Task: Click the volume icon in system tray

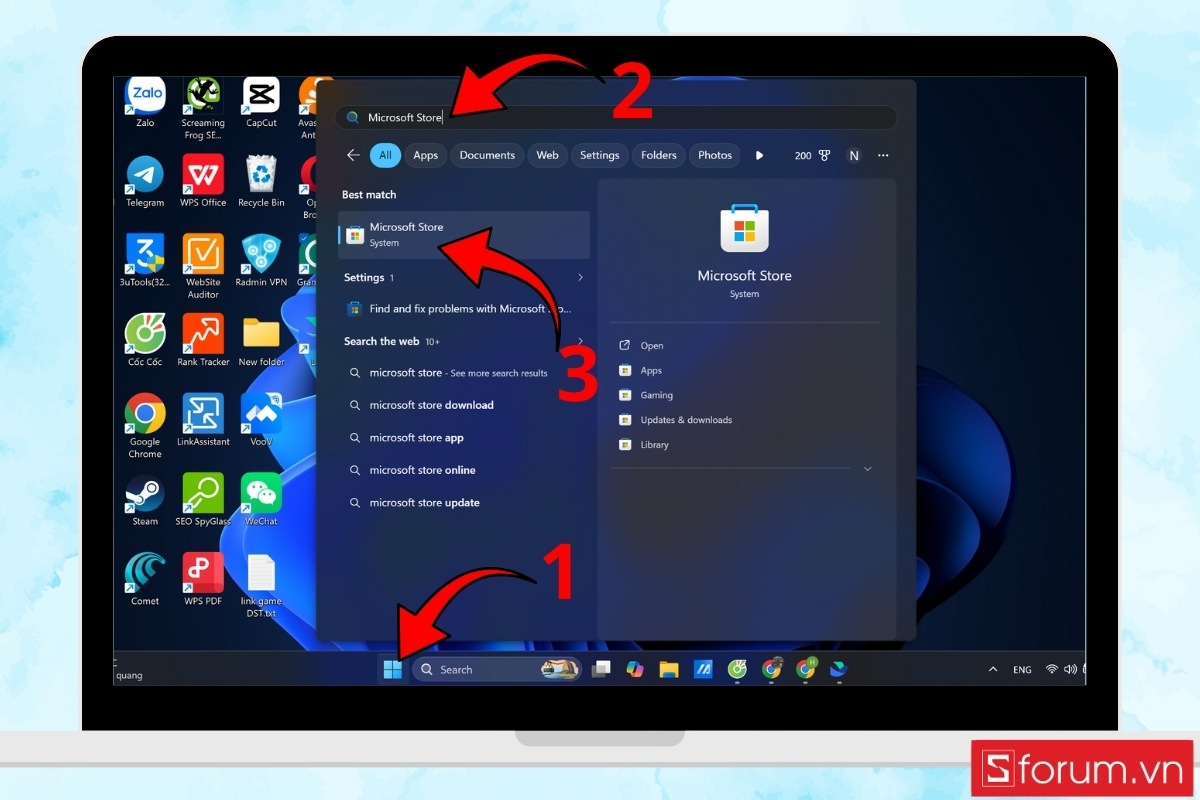Action: click(x=1070, y=669)
